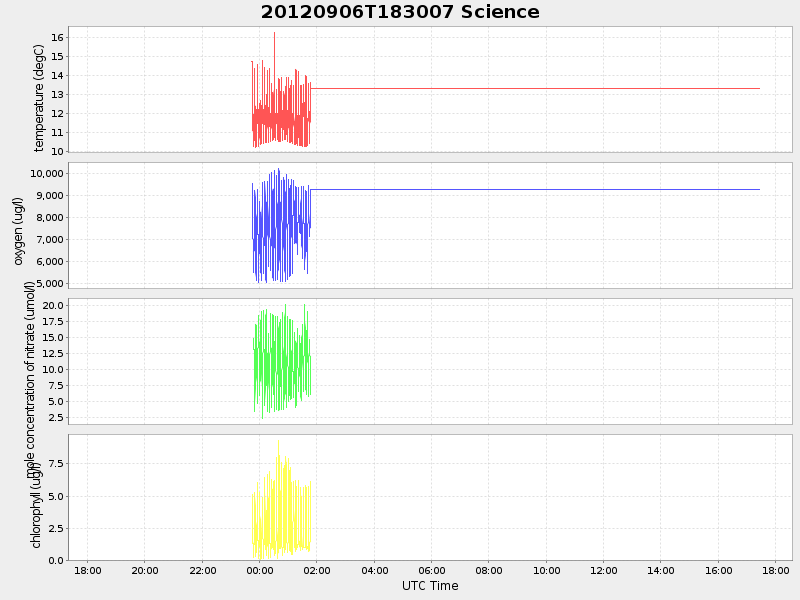This screenshot has width=800, height=600.
Task: Click the '13' temperature axis value
Action: [x=57, y=94]
